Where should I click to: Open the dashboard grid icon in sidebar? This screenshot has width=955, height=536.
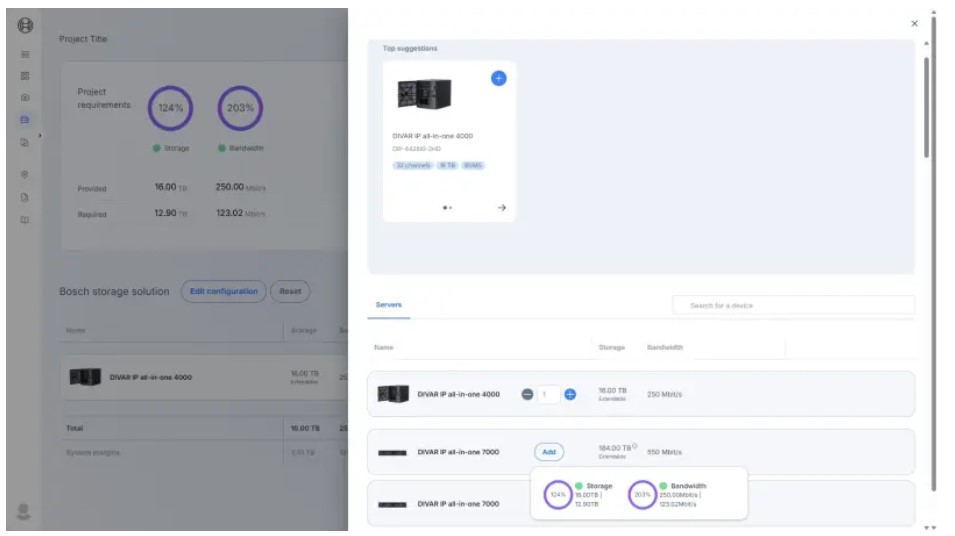tap(25, 76)
